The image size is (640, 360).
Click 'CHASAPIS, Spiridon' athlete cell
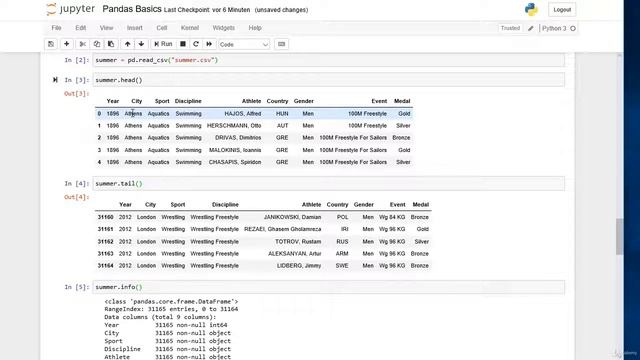pyautogui.click(x=235, y=162)
